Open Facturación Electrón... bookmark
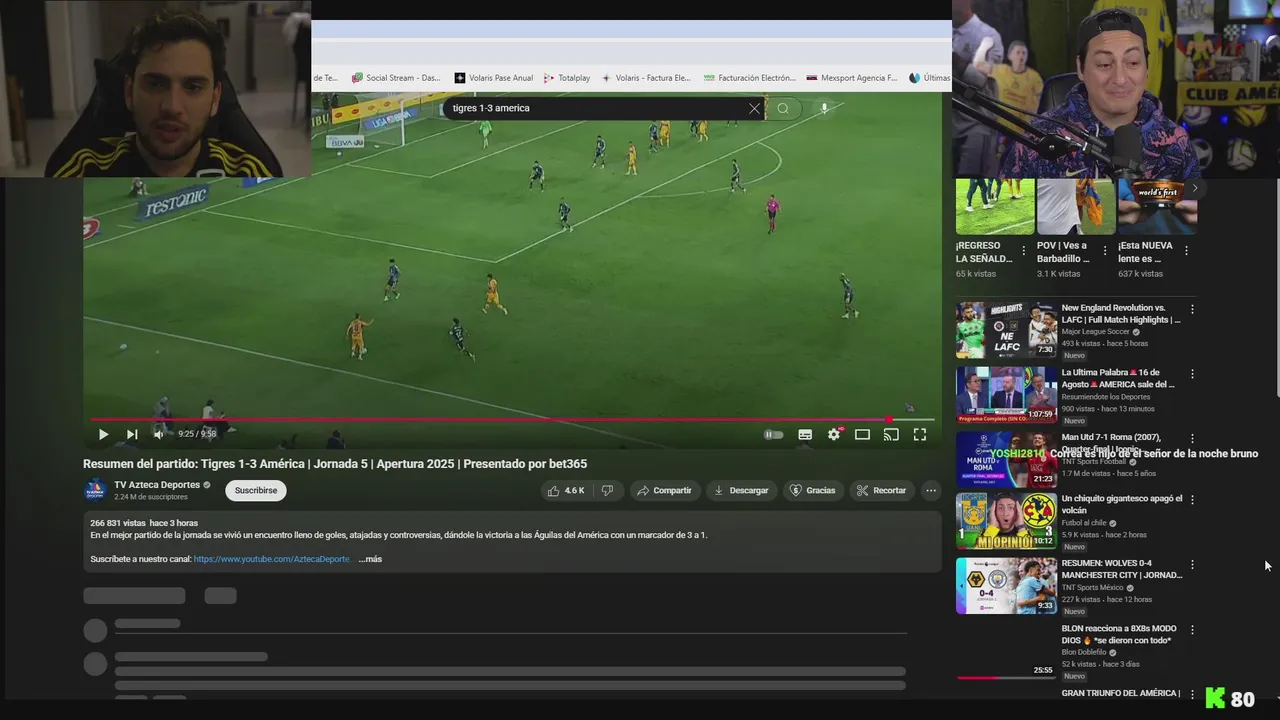 750,78
